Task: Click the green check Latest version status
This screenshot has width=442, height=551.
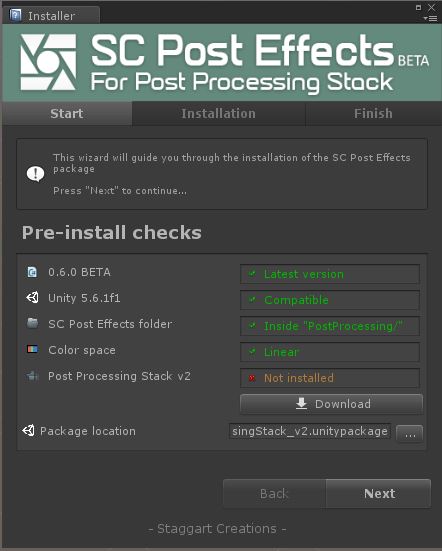Action: 330,274
